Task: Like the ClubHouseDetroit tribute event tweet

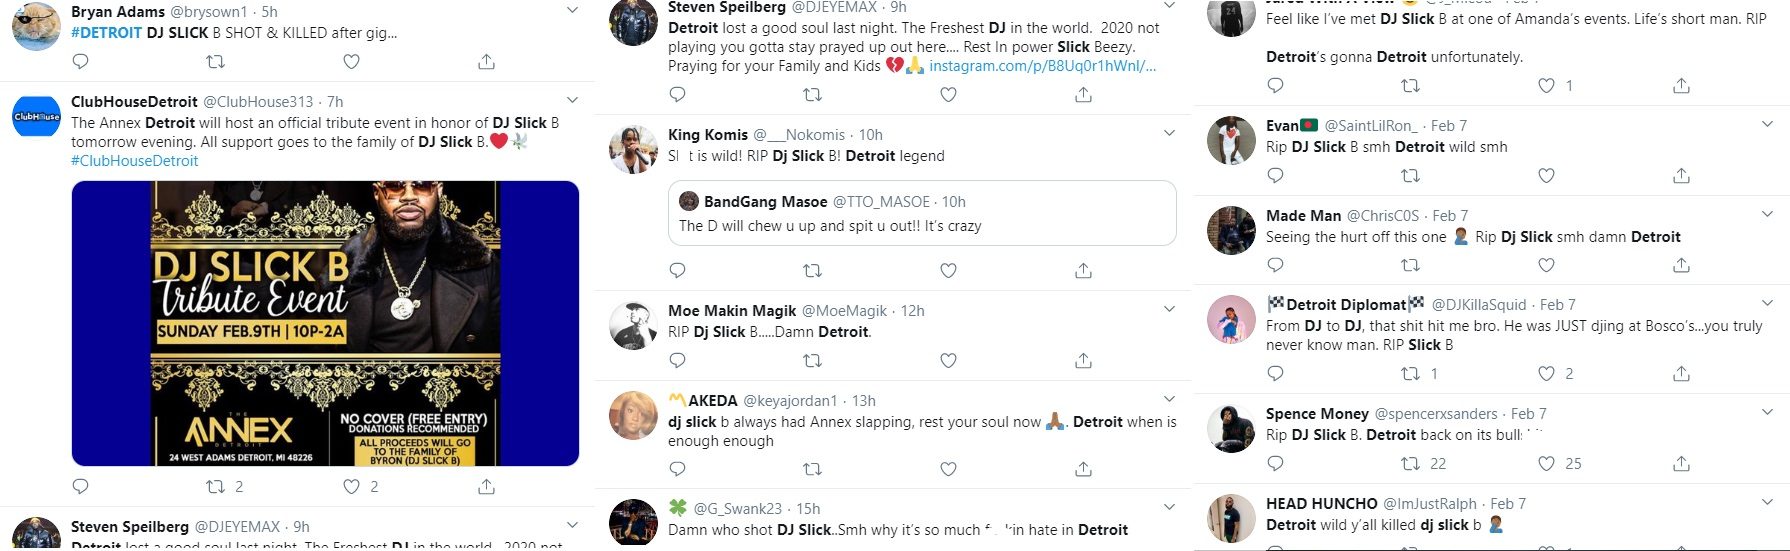Action: [351, 487]
